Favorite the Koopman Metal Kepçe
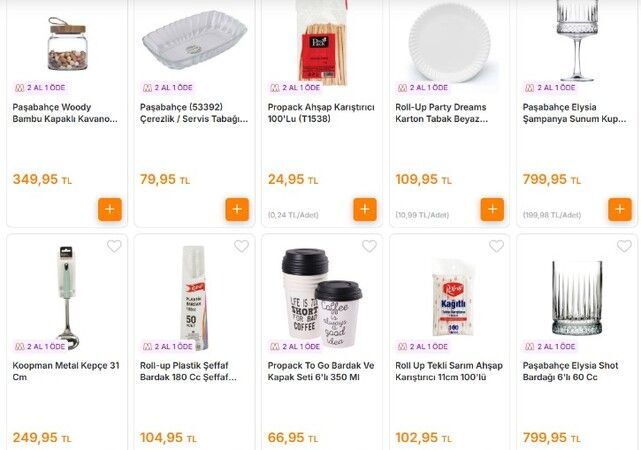The width and height of the screenshot is (641, 450). click(x=114, y=246)
